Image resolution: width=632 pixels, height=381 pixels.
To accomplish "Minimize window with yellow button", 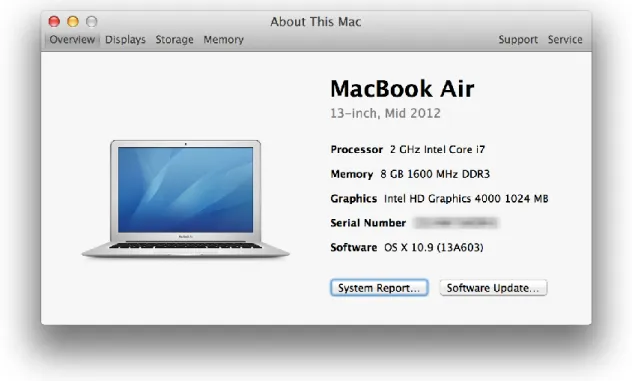I will [73, 21].
